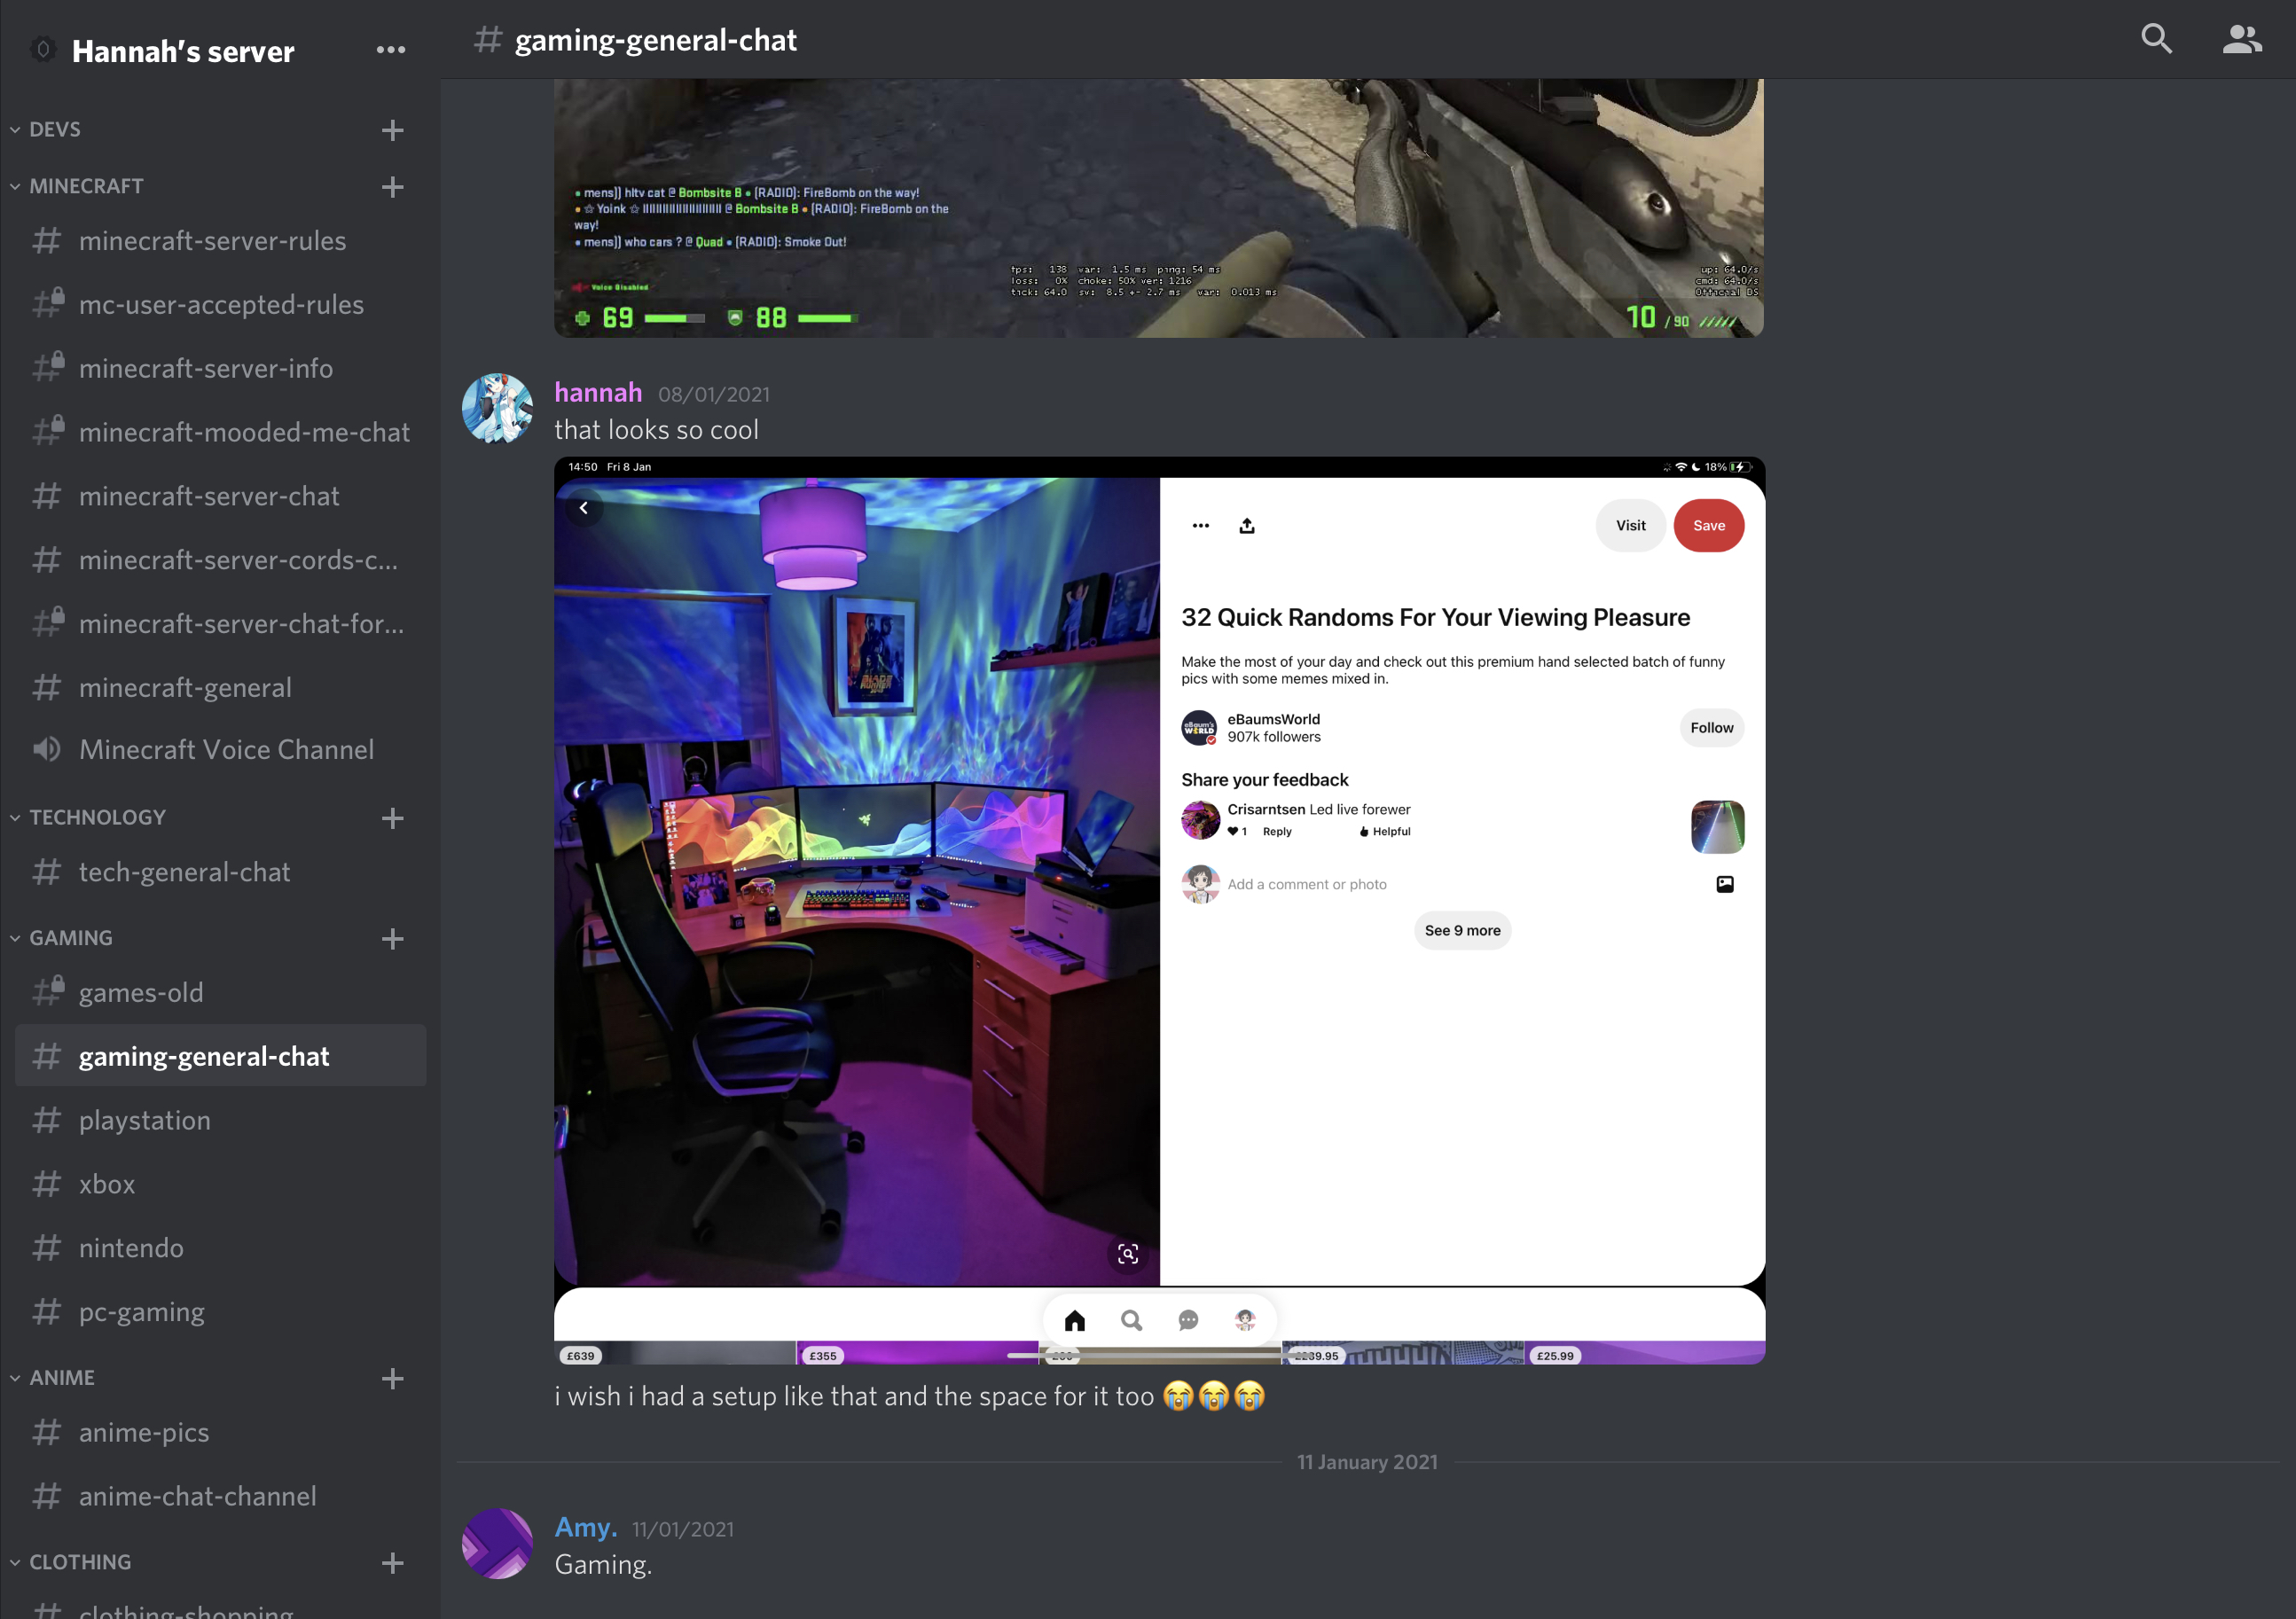Show the member list icon

2241,39
